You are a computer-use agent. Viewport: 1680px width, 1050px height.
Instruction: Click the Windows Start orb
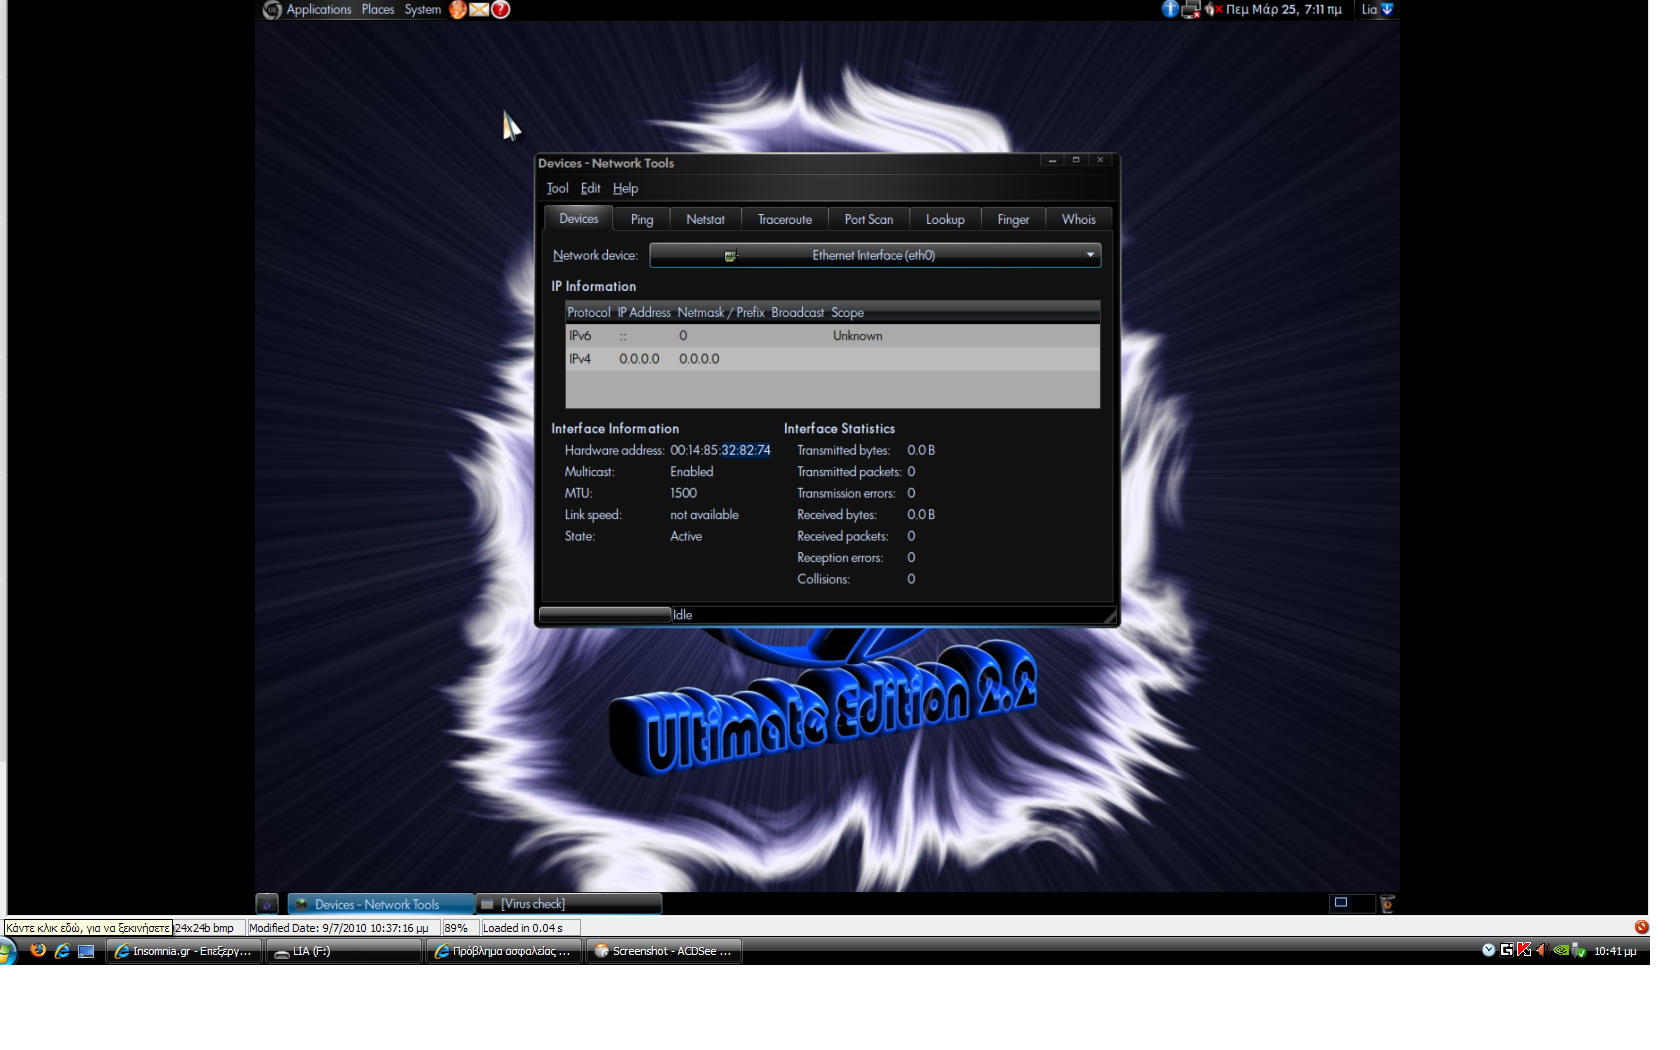(x=8, y=952)
